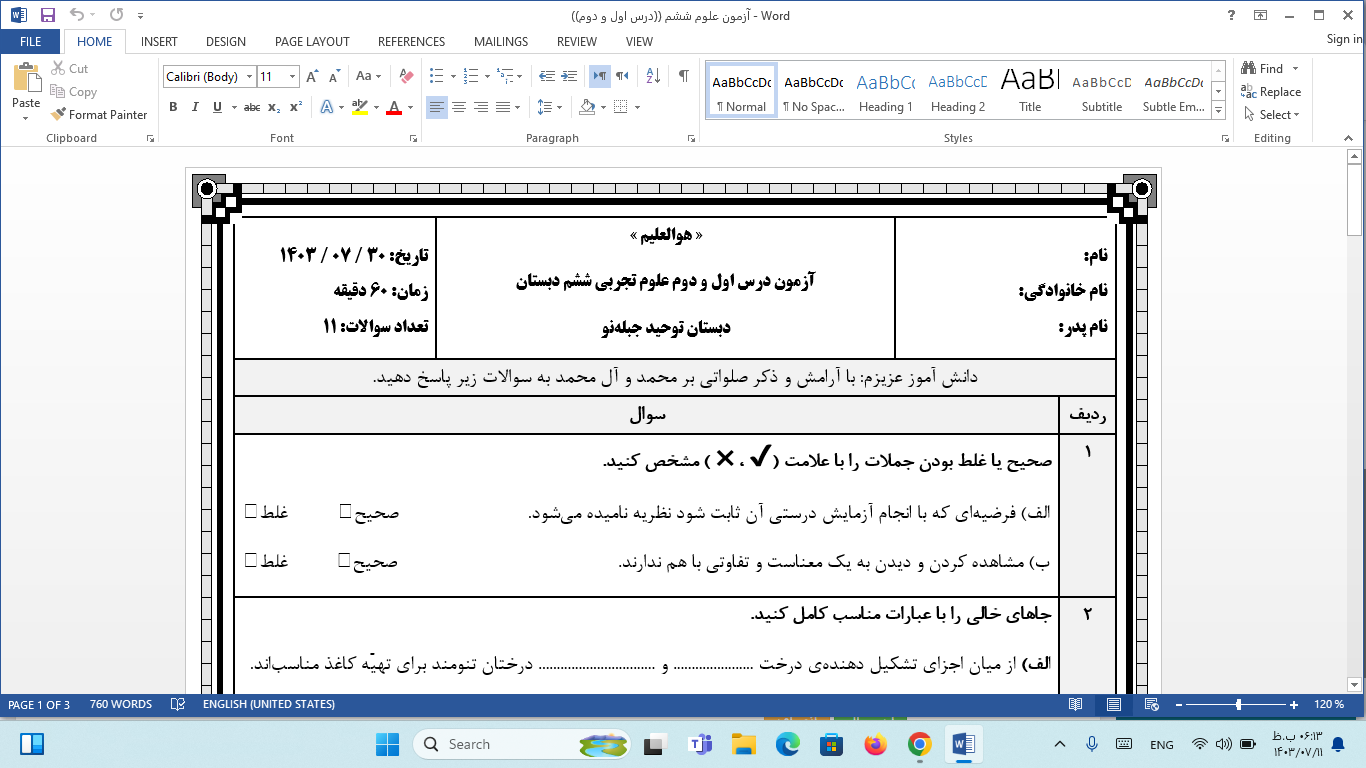Click the Save icon in quick access toolbar
Screen dimensions: 1366x768
pyautogui.click(x=47, y=15)
